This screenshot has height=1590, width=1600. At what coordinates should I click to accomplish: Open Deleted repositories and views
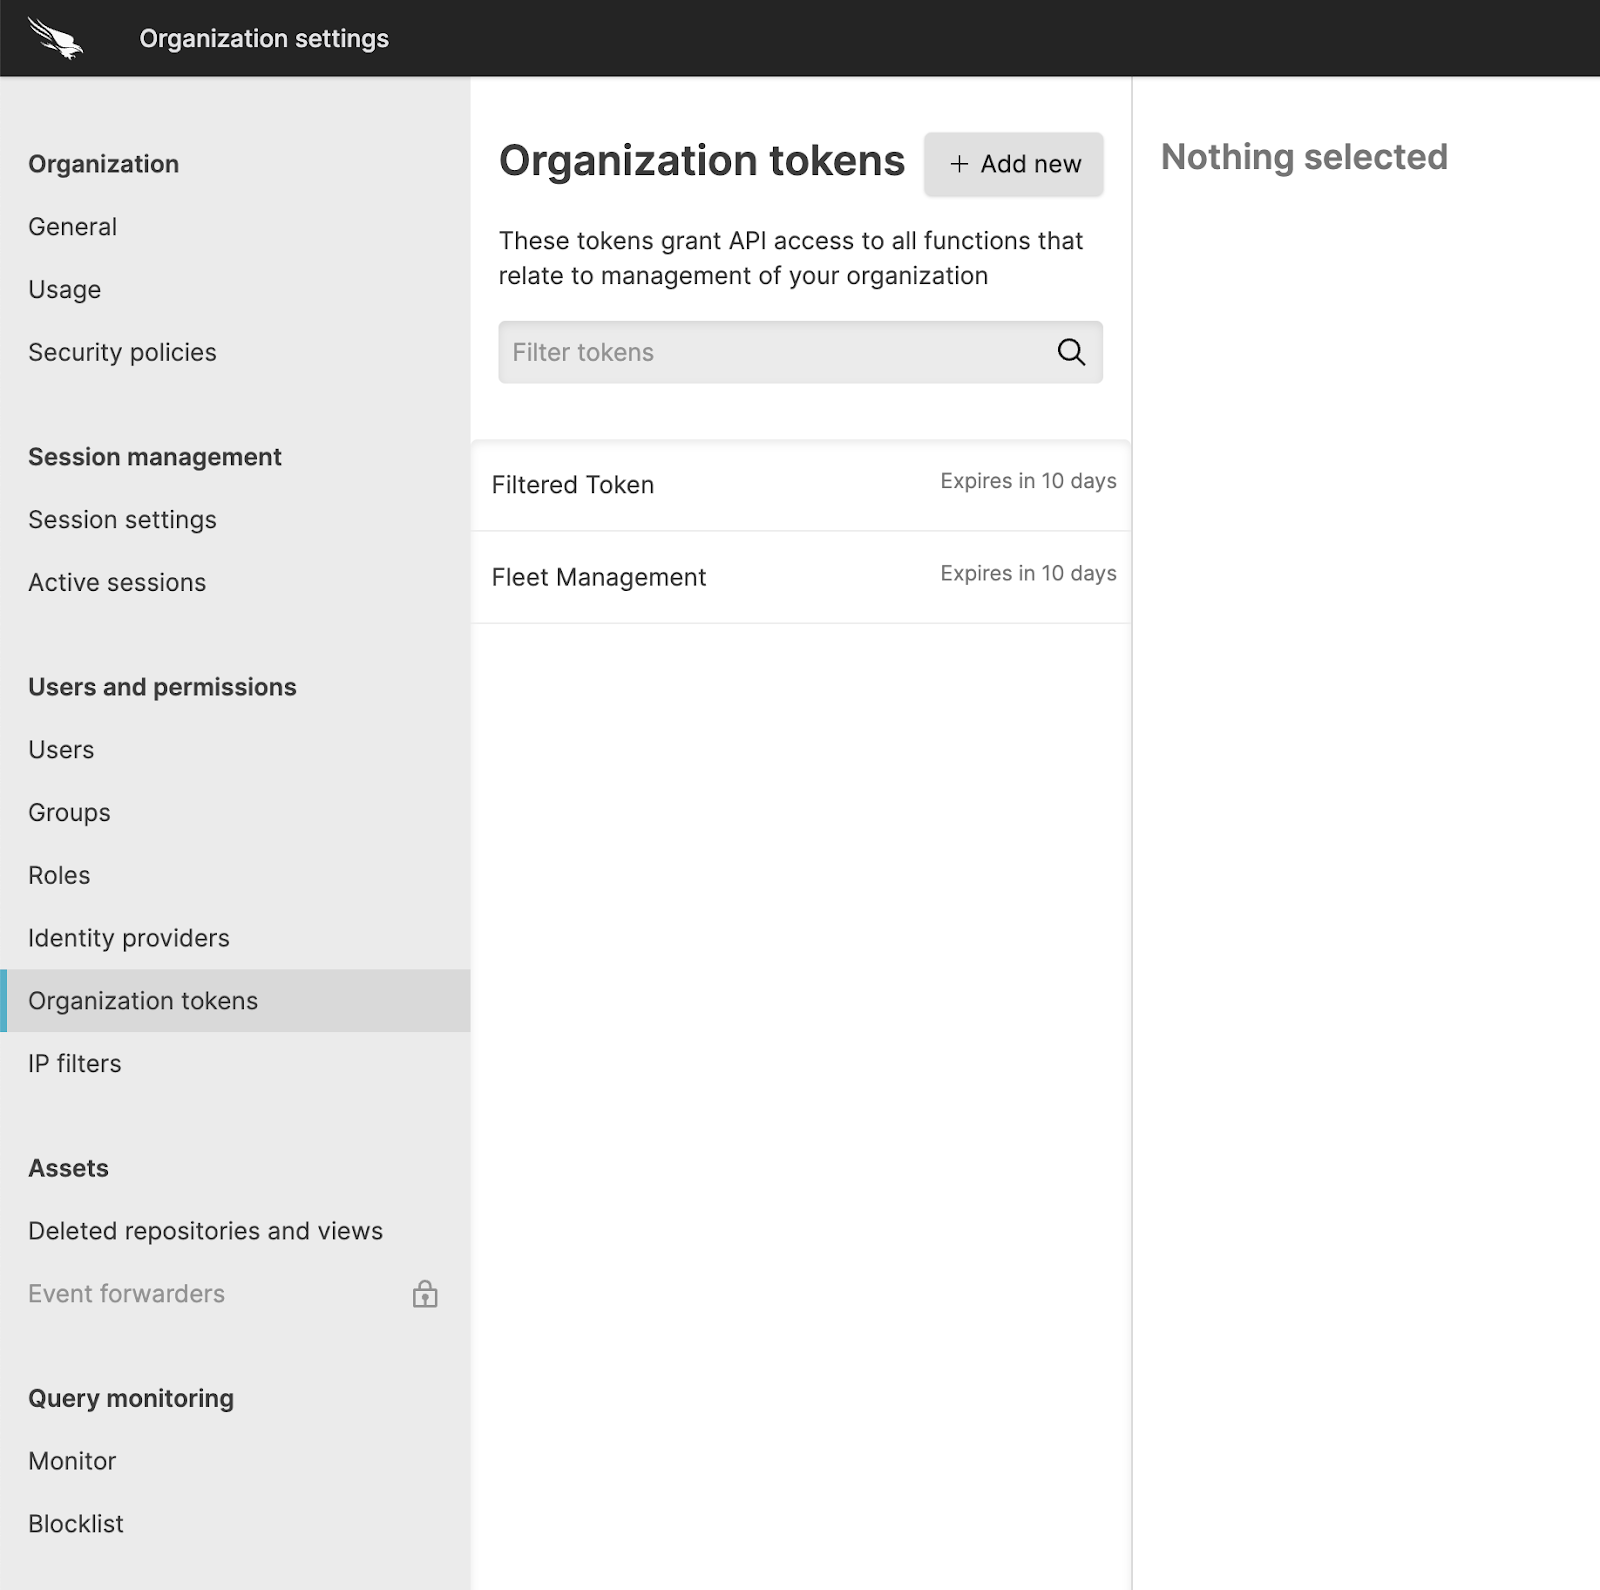(205, 1231)
